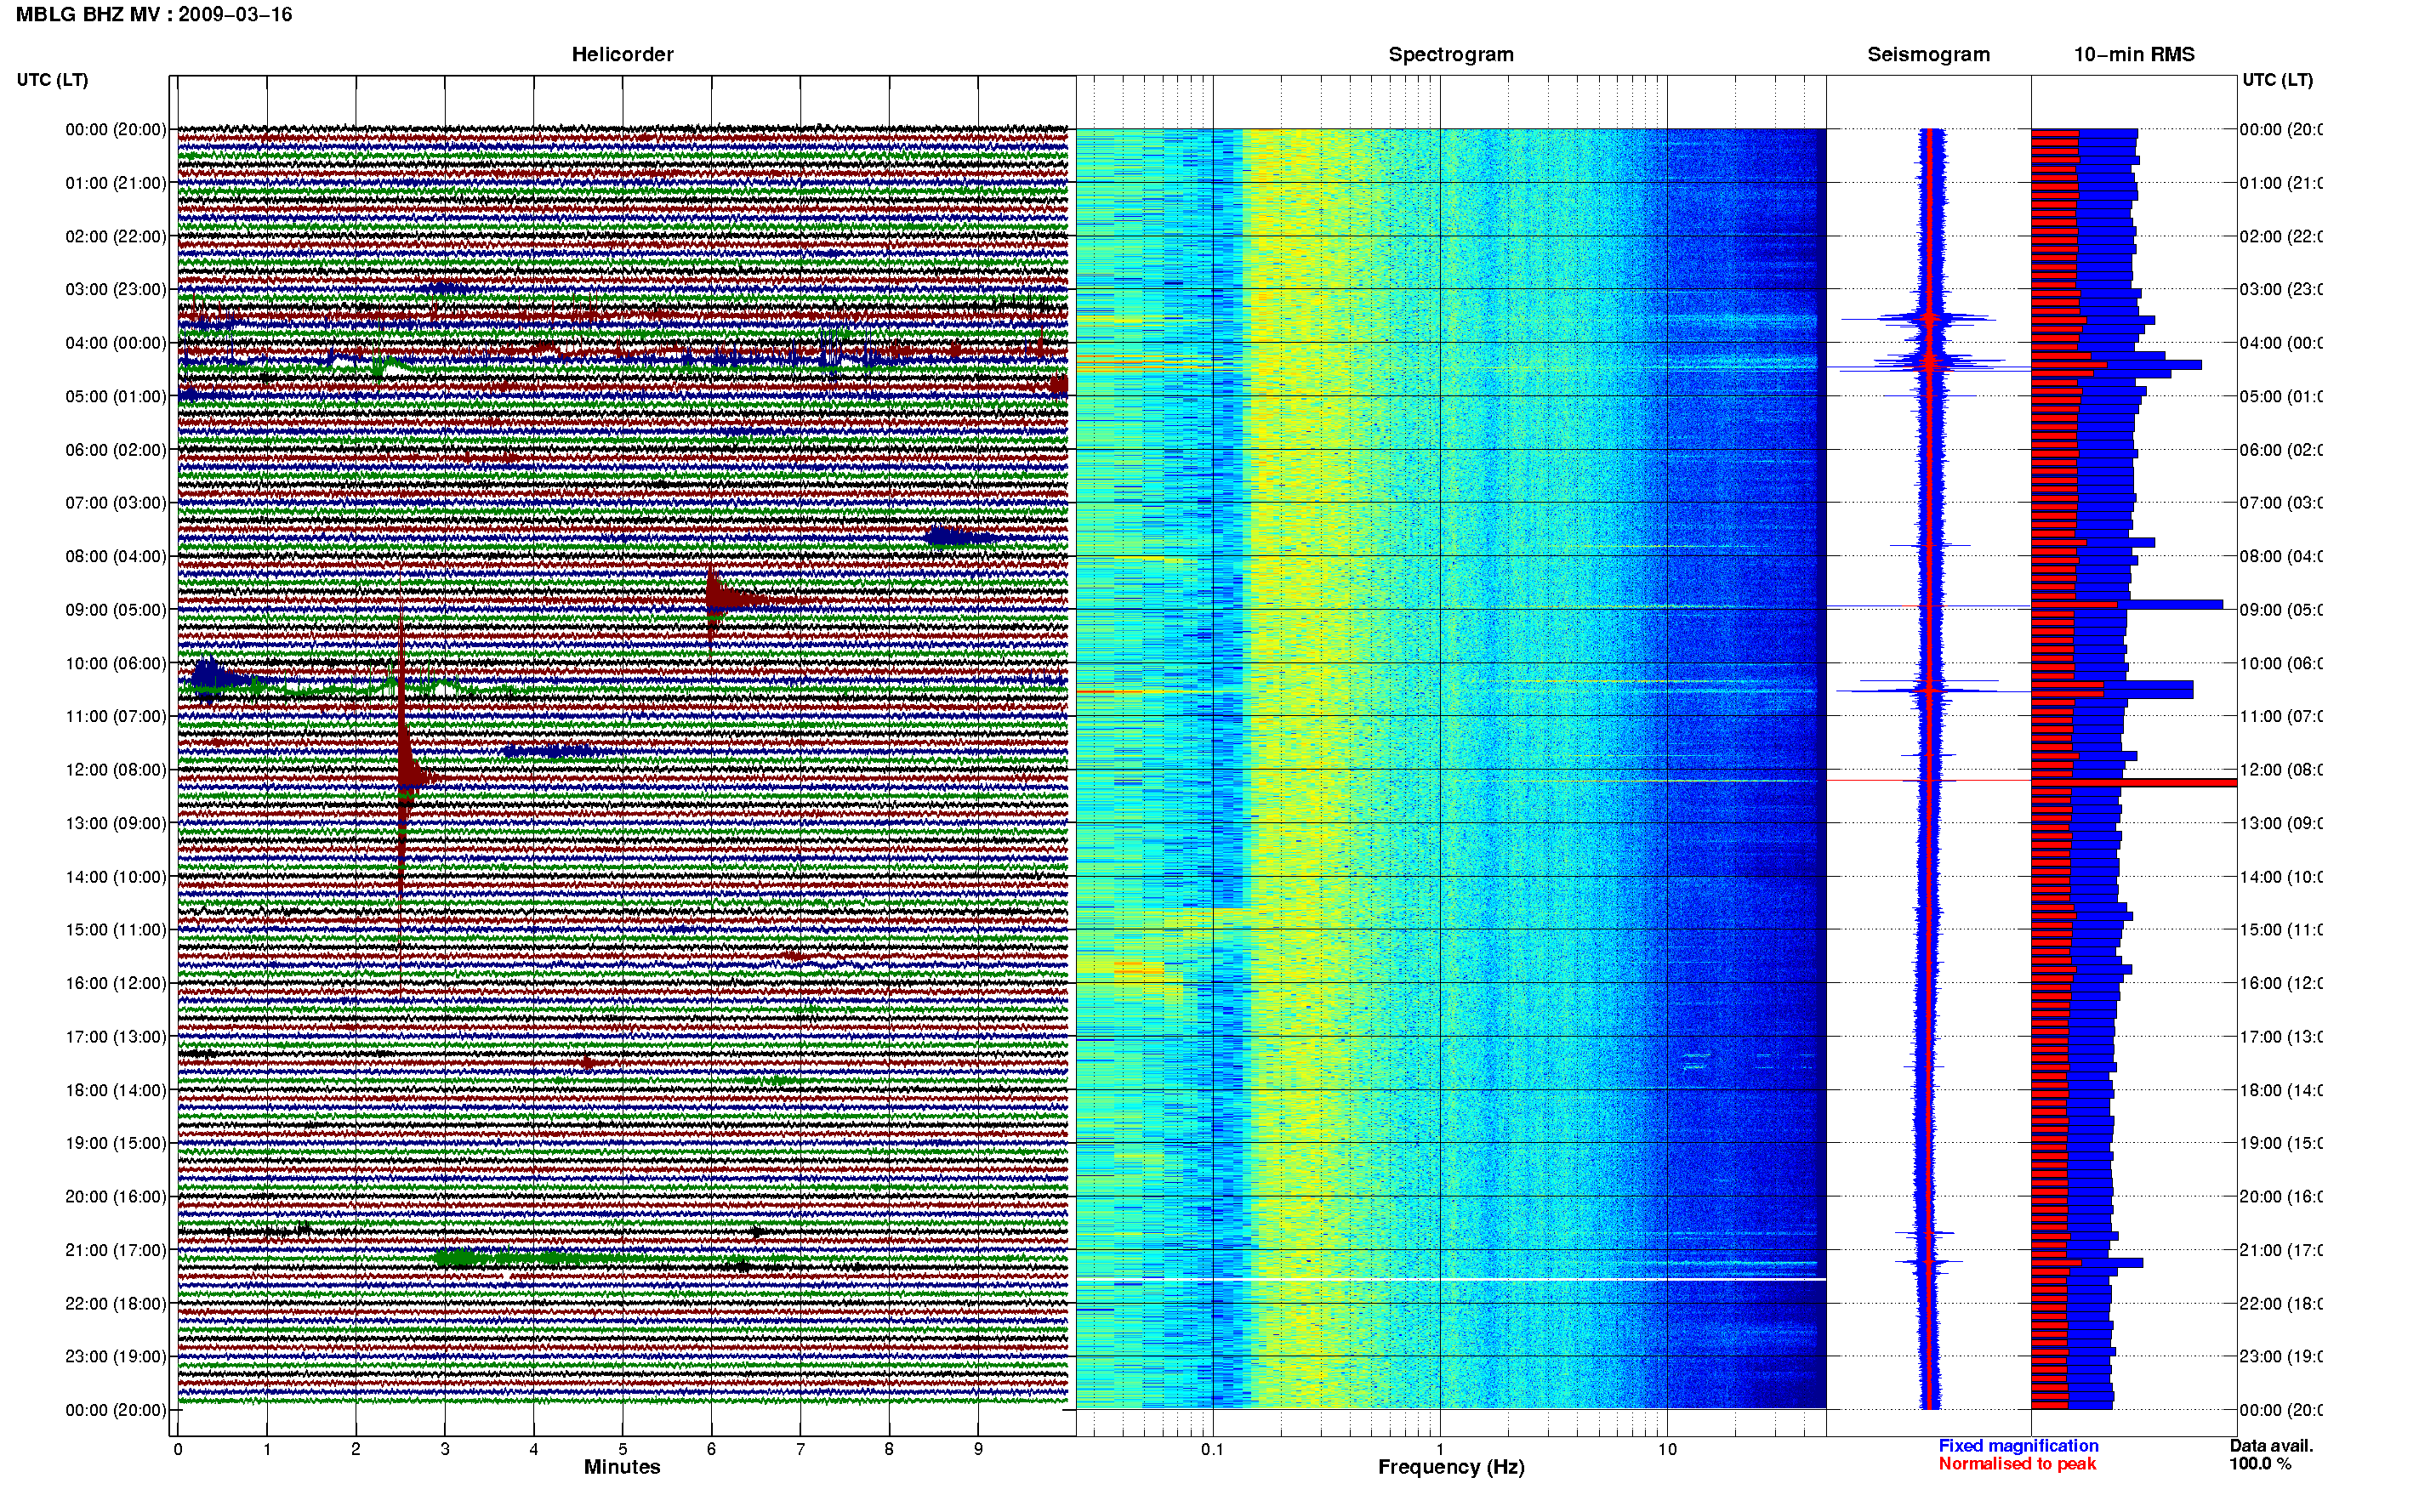Click the left 00:00 (20:00) bottom time label
The height and width of the screenshot is (1512, 2419).
(x=116, y=1410)
